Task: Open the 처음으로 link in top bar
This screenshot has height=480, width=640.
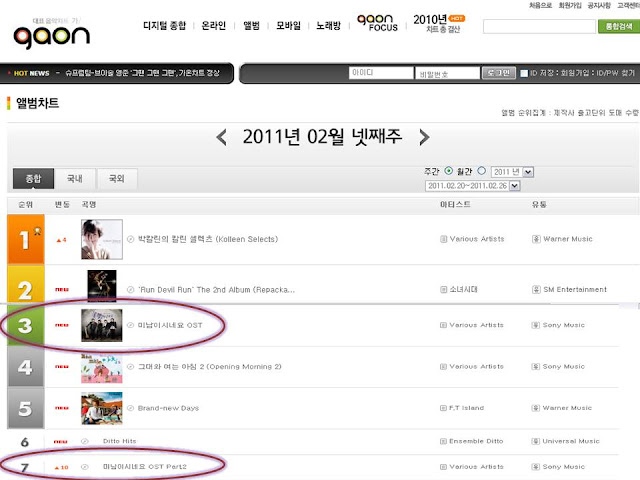Action: pos(540,5)
